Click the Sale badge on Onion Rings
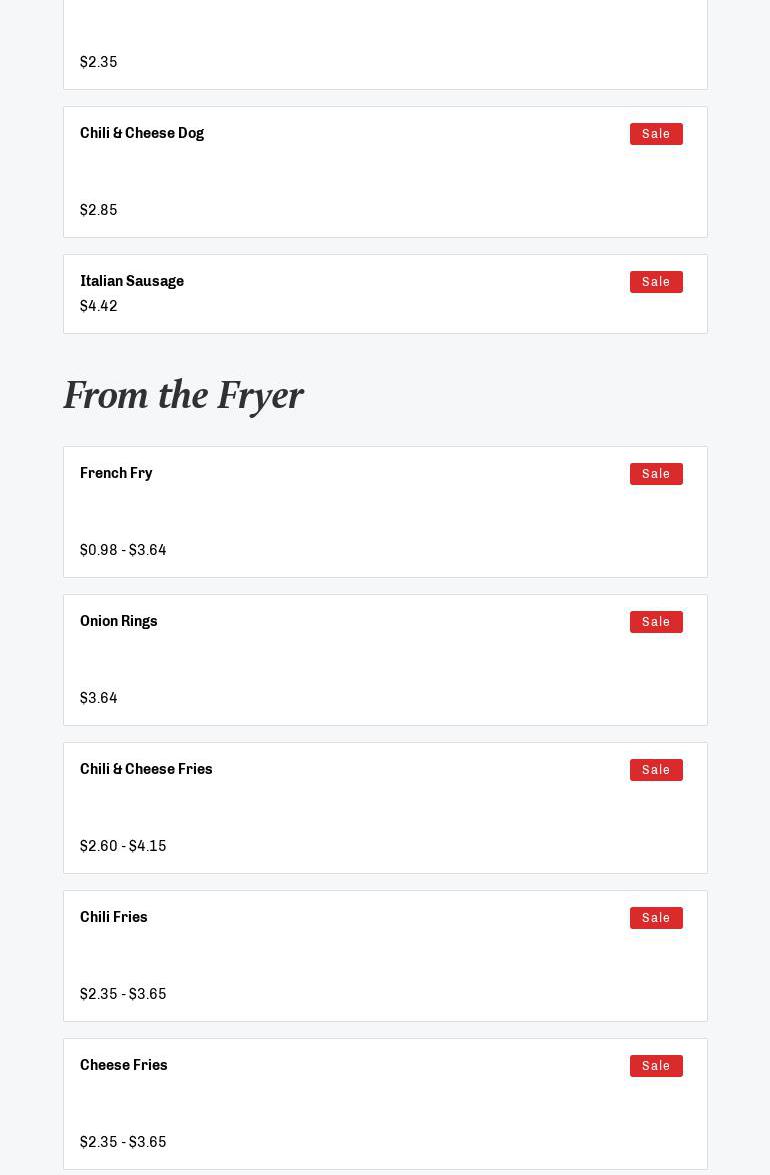 (x=656, y=622)
